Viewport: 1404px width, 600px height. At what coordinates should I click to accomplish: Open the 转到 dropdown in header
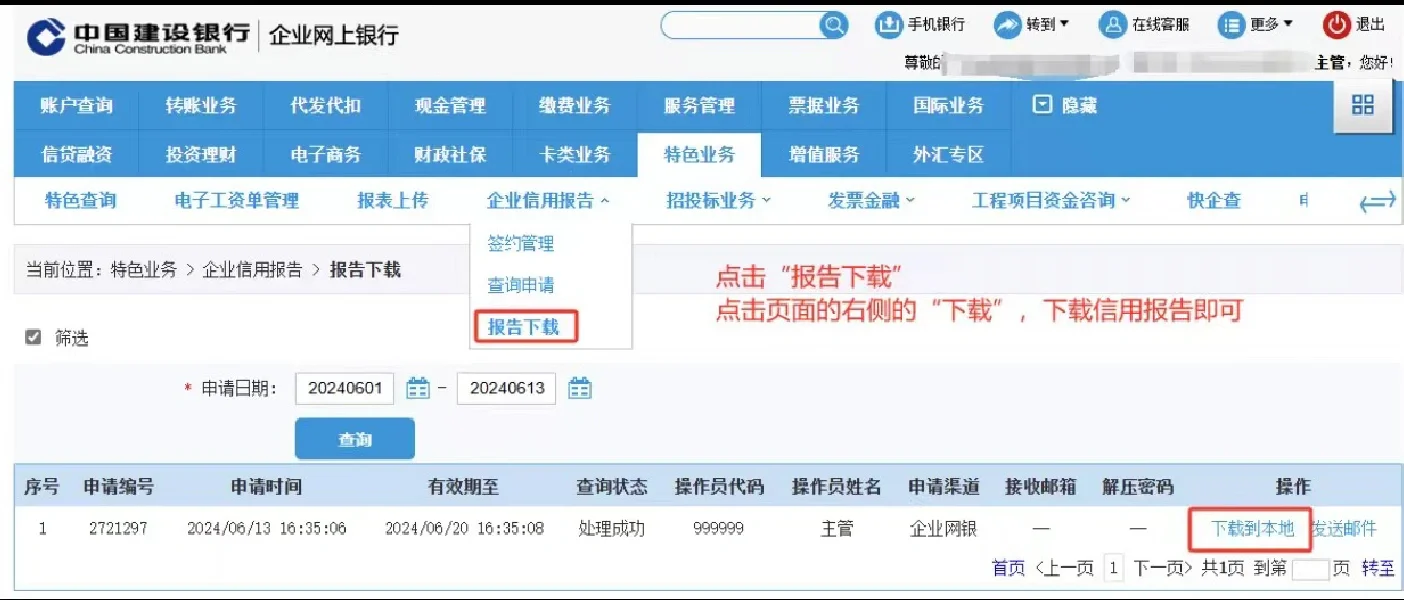(1030, 25)
